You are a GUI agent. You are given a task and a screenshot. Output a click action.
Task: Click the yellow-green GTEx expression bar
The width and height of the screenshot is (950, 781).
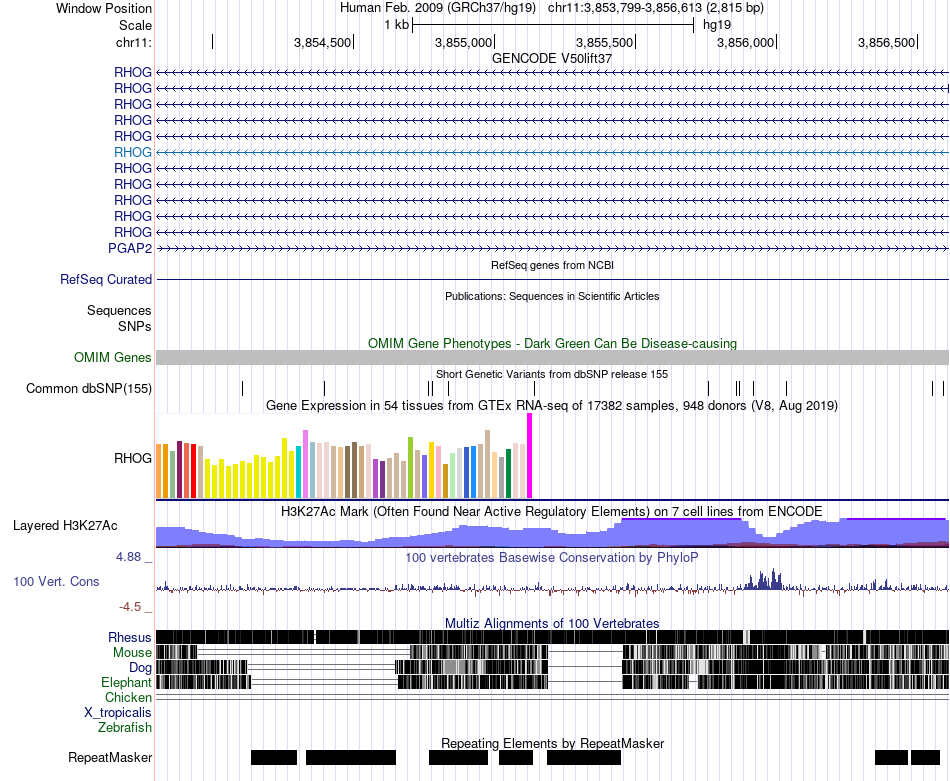click(410, 467)
